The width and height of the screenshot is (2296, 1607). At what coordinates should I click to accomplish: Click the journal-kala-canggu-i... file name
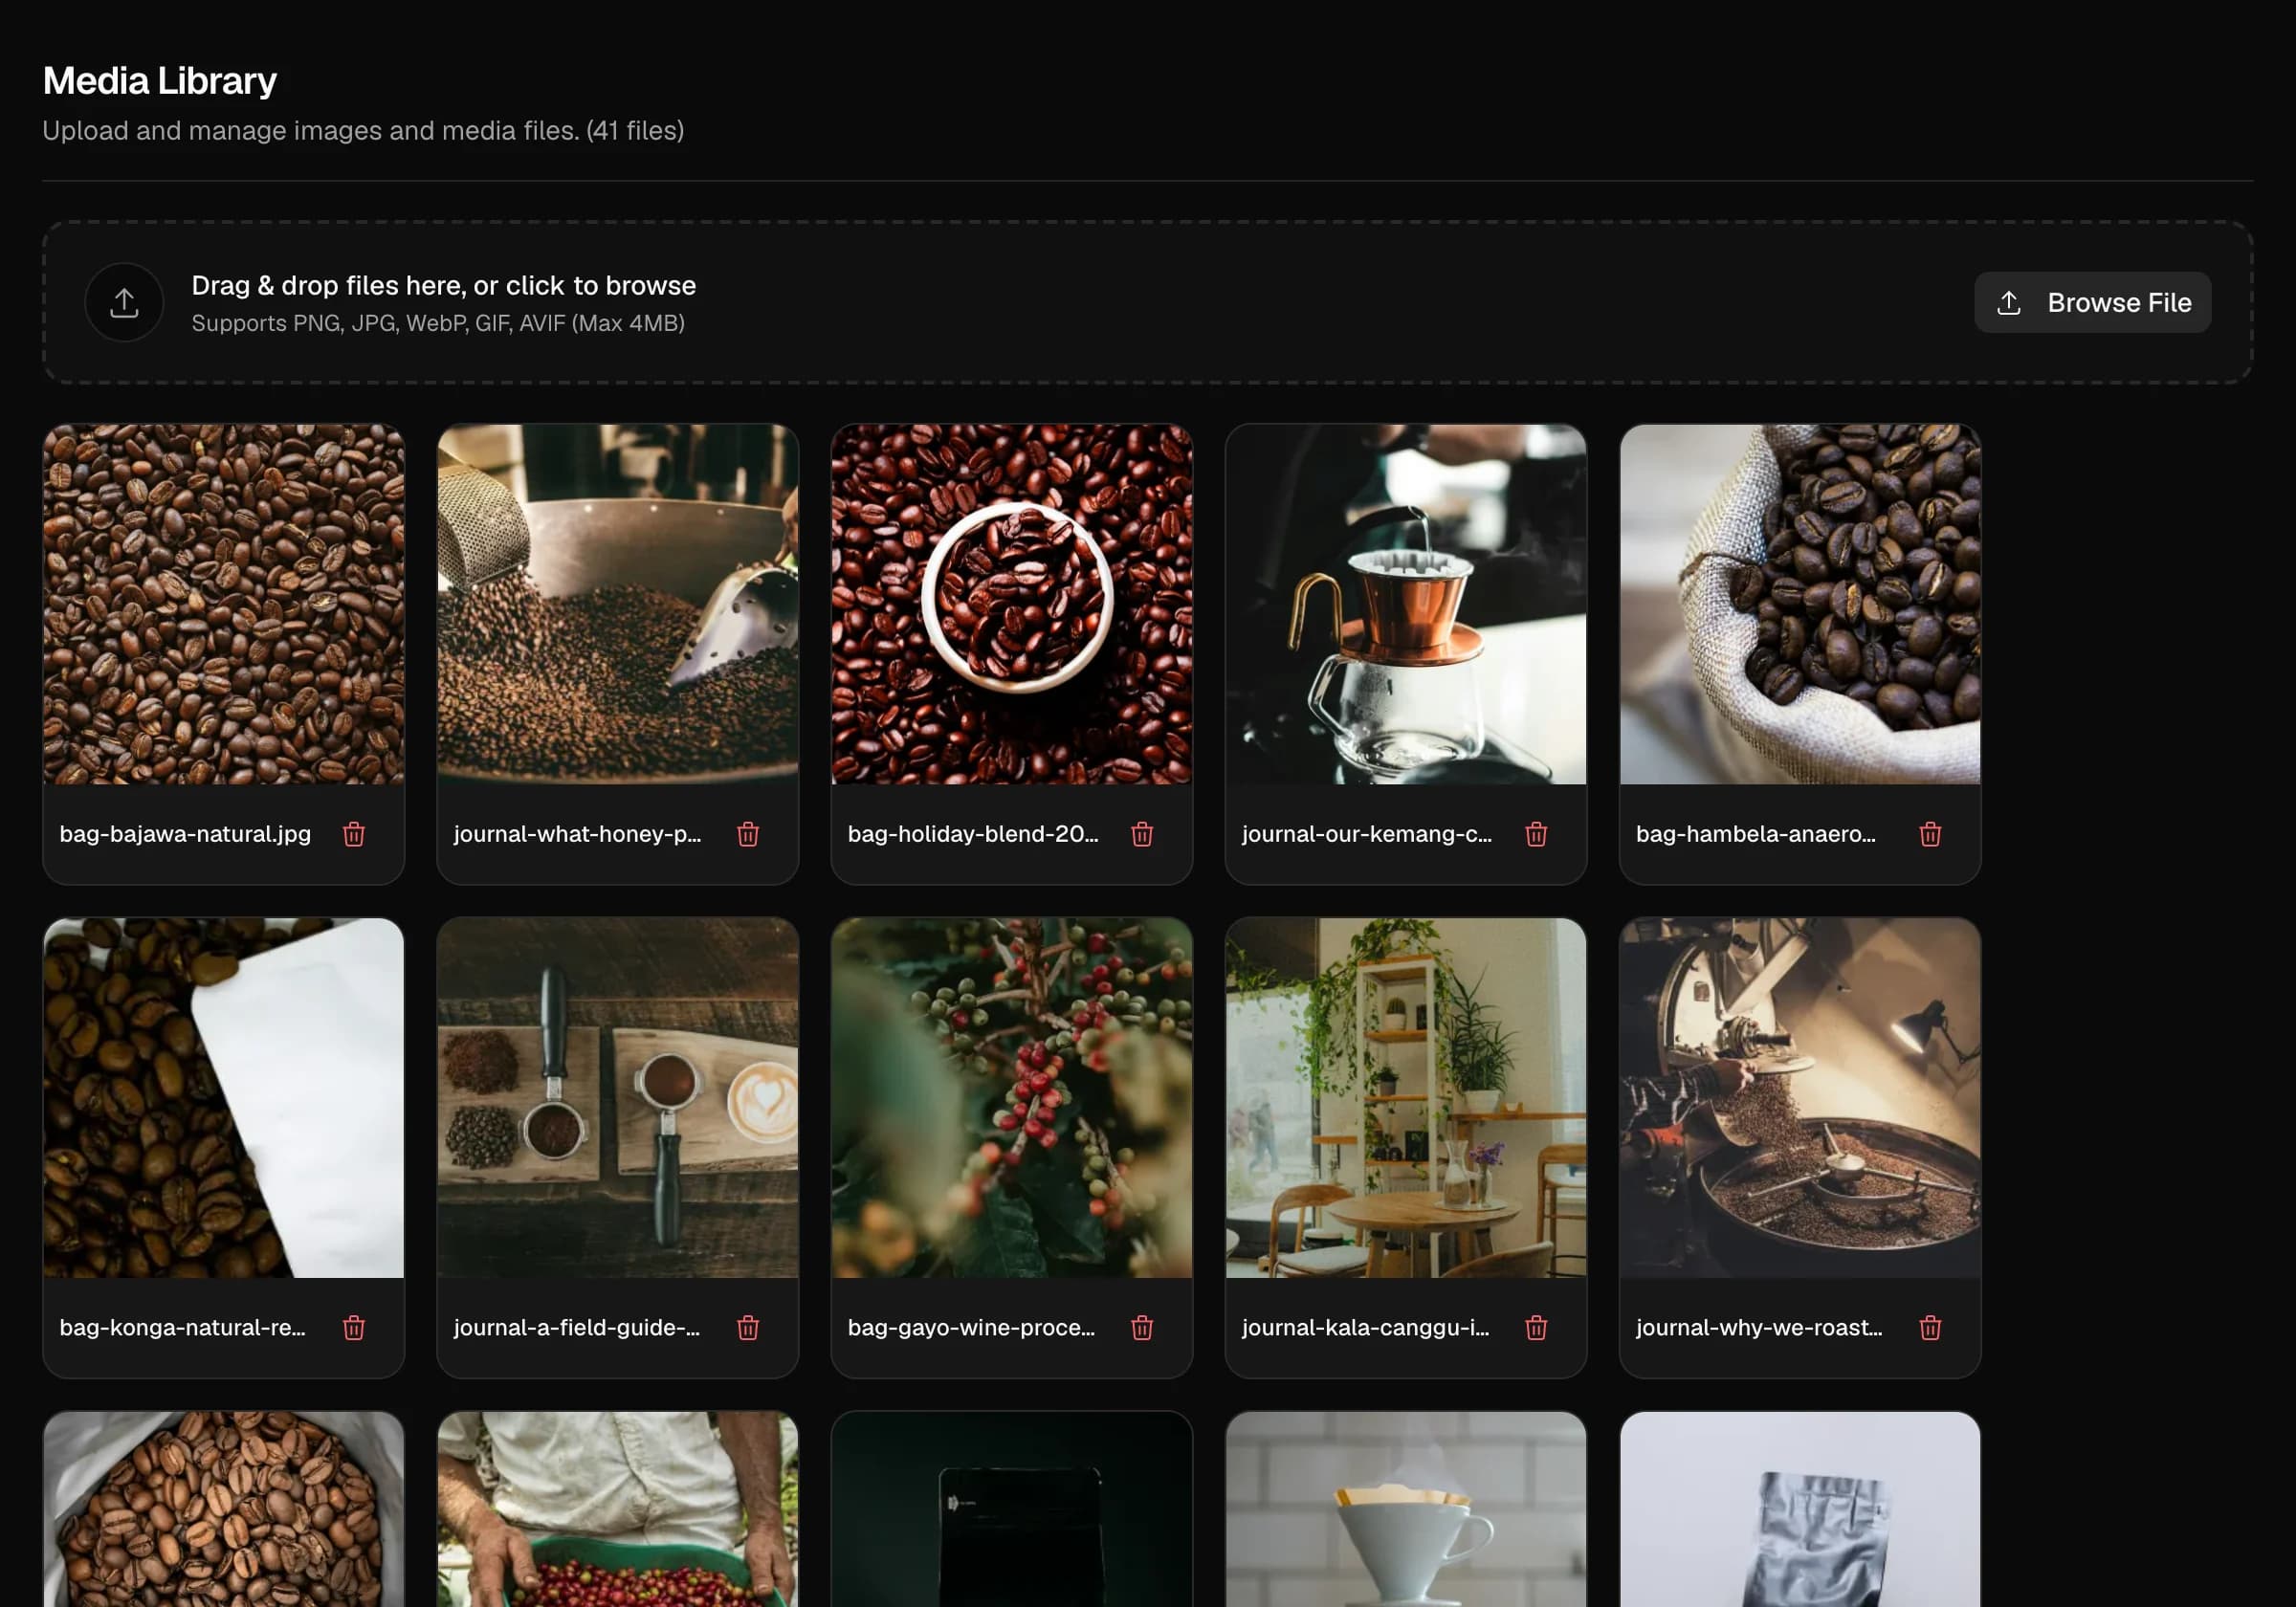(1365, 1328)
